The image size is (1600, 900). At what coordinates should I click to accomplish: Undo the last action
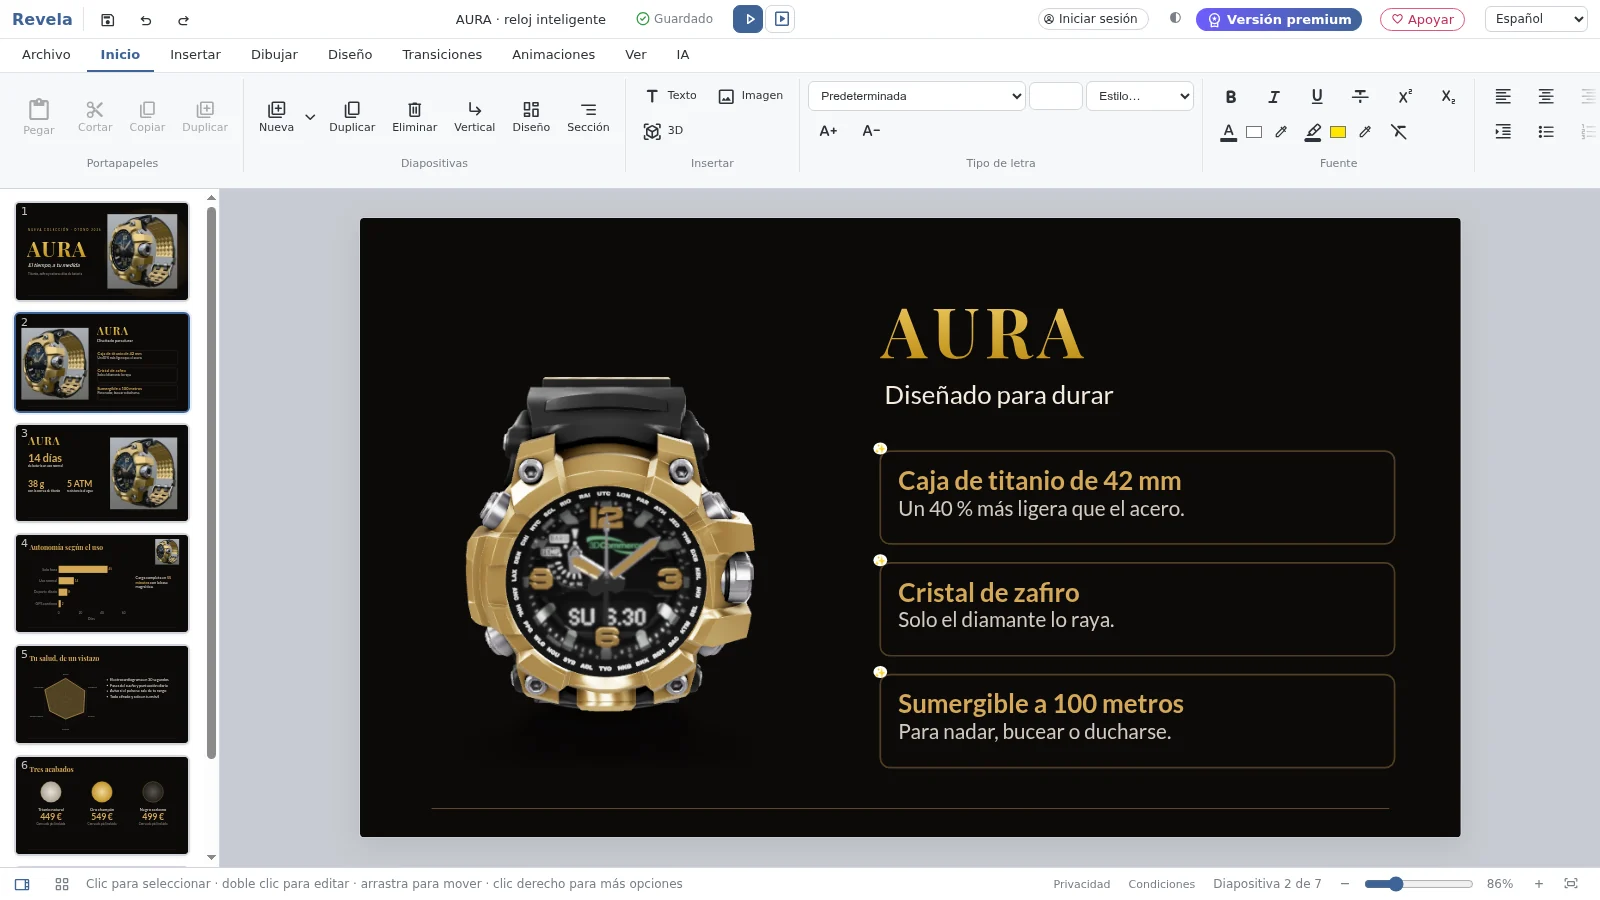(x=146, y=20)
